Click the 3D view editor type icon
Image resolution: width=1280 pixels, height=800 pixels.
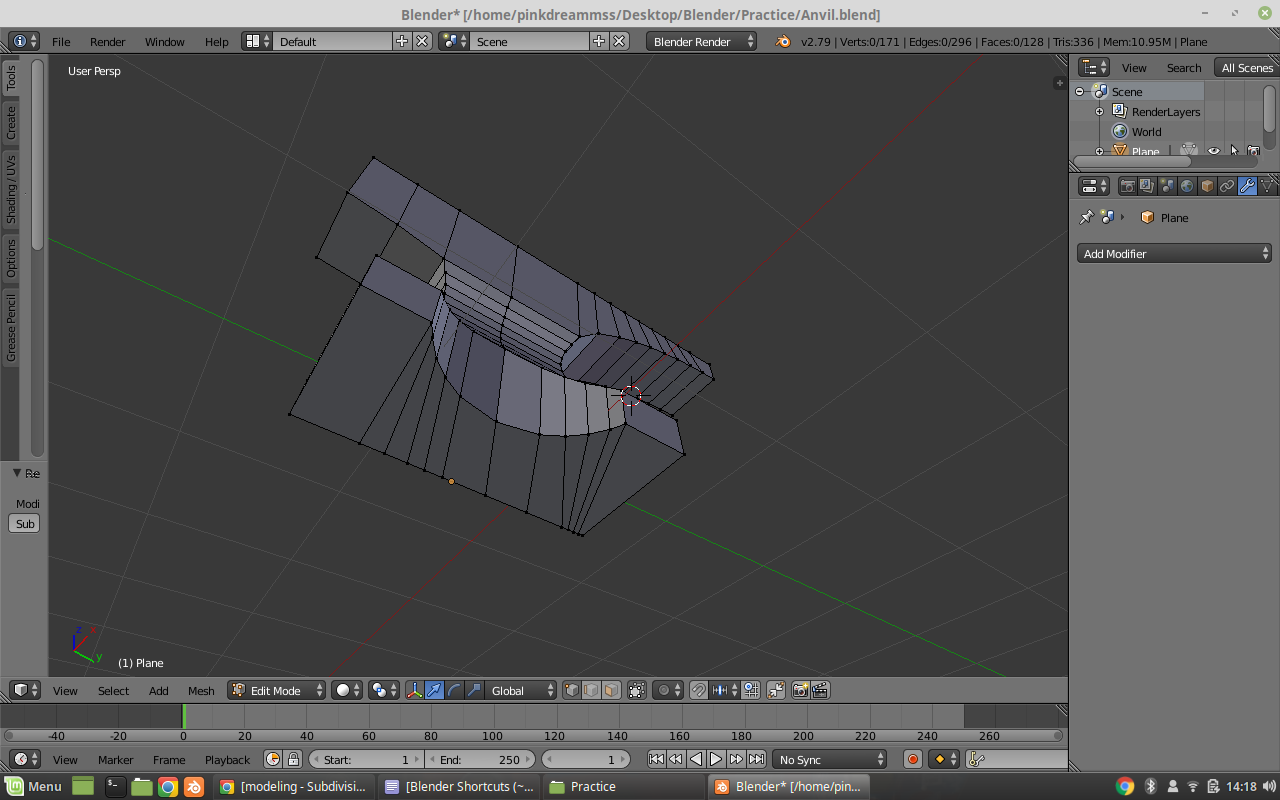pyautogui.click(x=25, y=690)
